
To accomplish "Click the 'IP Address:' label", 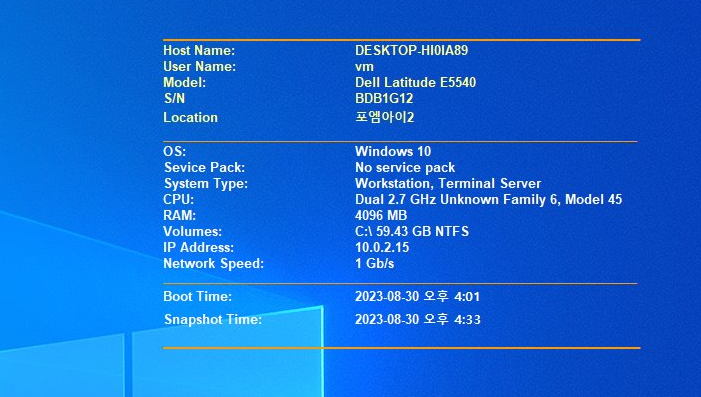I will (x=198, y=248).
